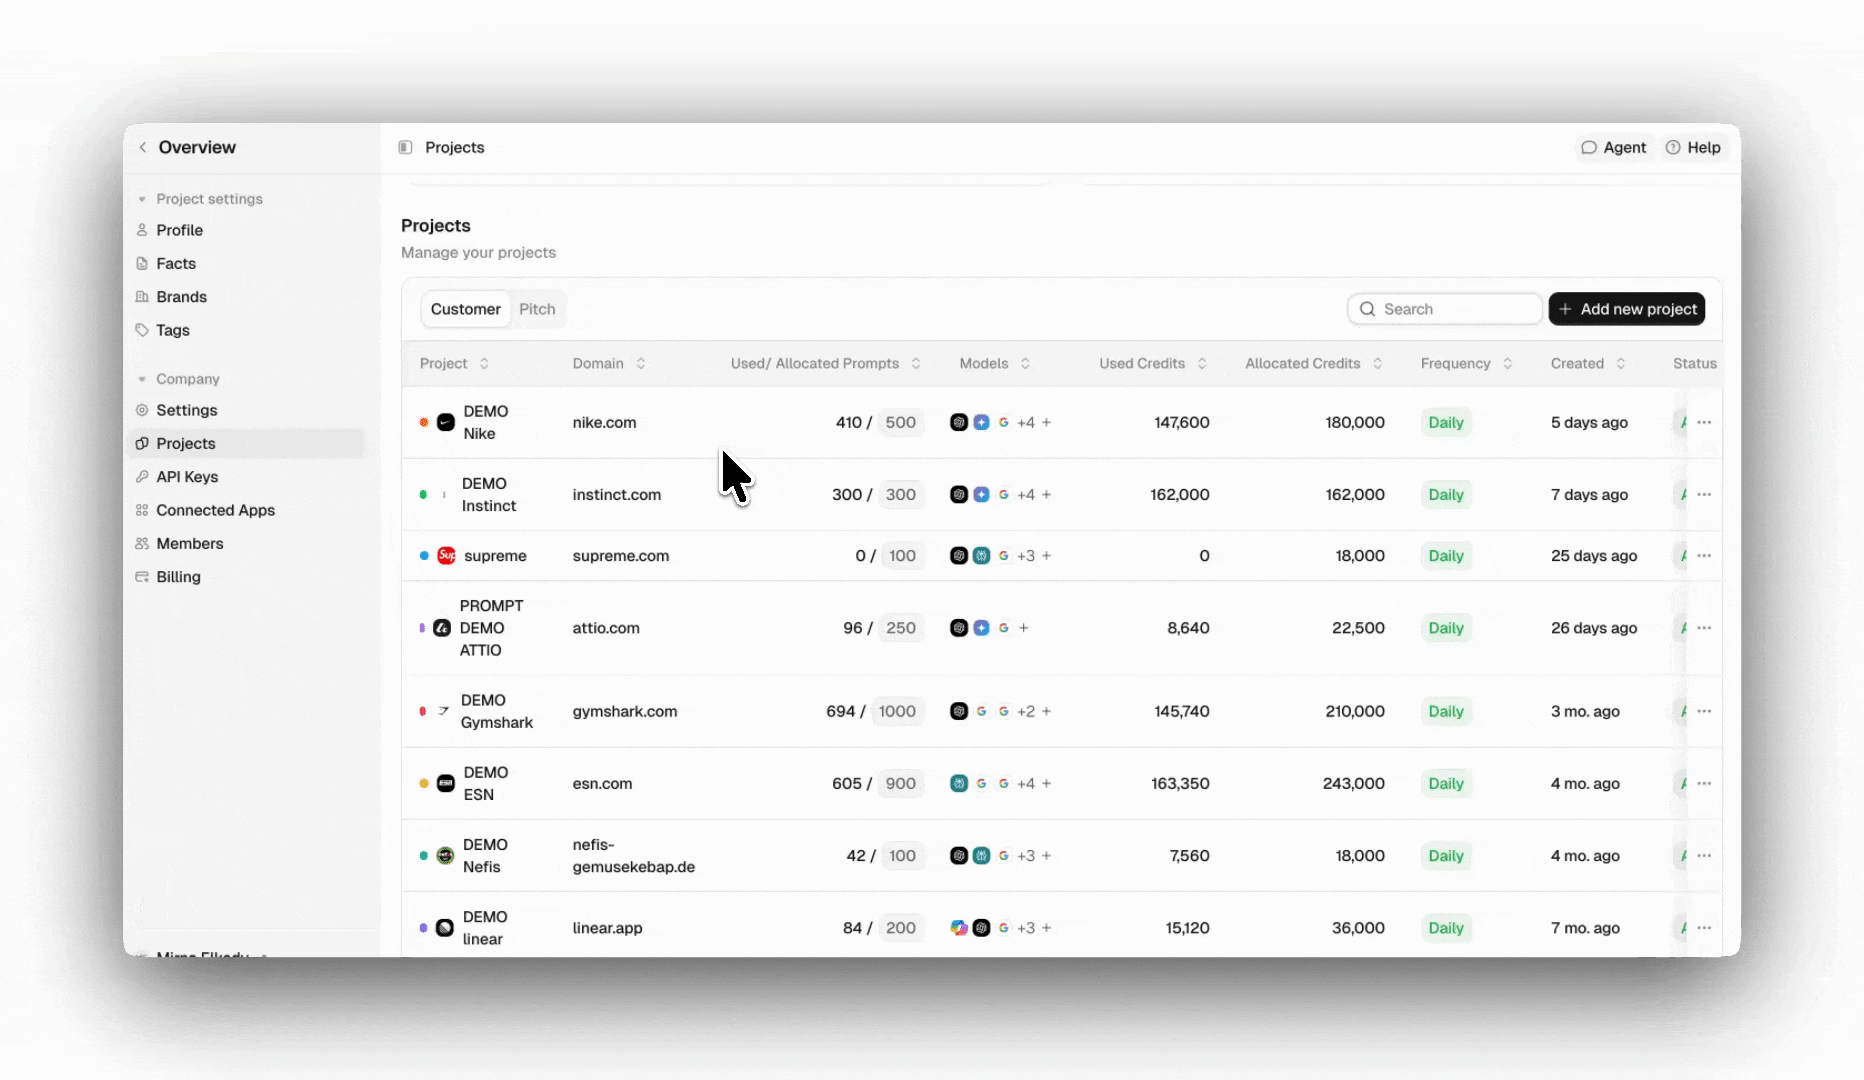The width and height of the screenshot is (1864, 1080).
Task: Open the nike.com domain cell
Action: click(604, 422)
